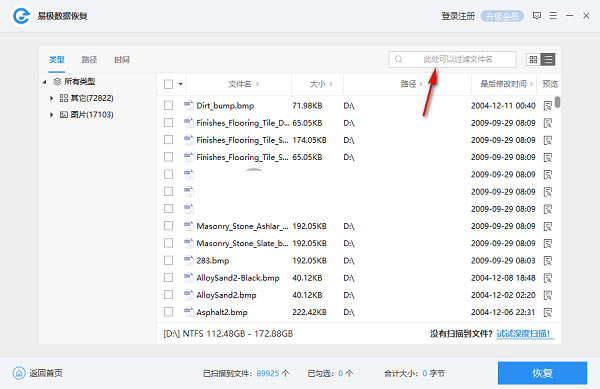Switch to the 类型 tab
The image size is (600, 389).
[57, 60]
